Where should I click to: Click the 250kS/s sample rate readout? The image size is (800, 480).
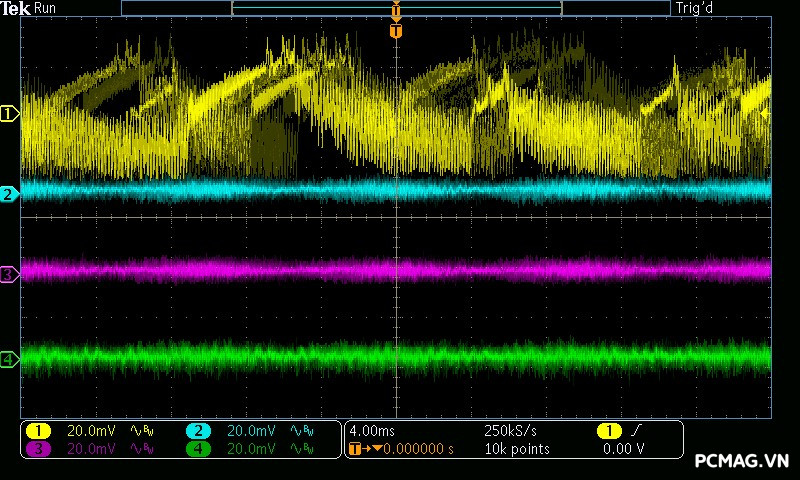[x=510, y=430]
